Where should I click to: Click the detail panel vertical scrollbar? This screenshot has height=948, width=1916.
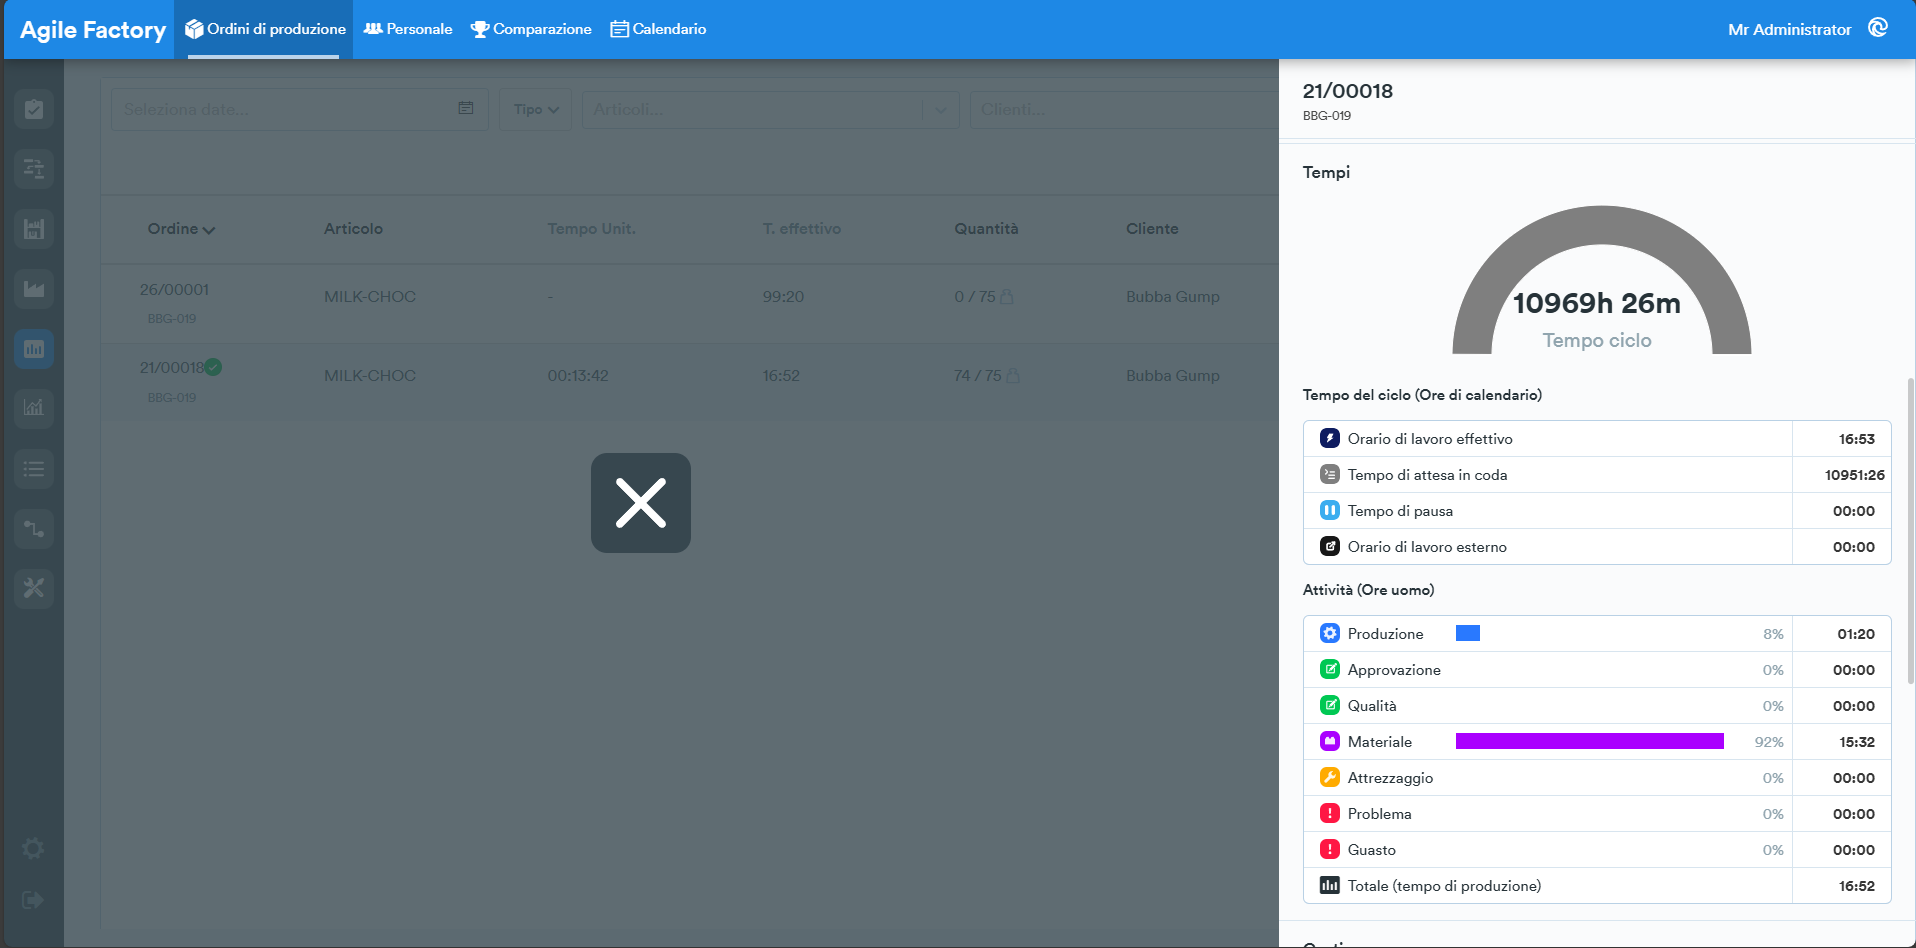point(1911,530)
